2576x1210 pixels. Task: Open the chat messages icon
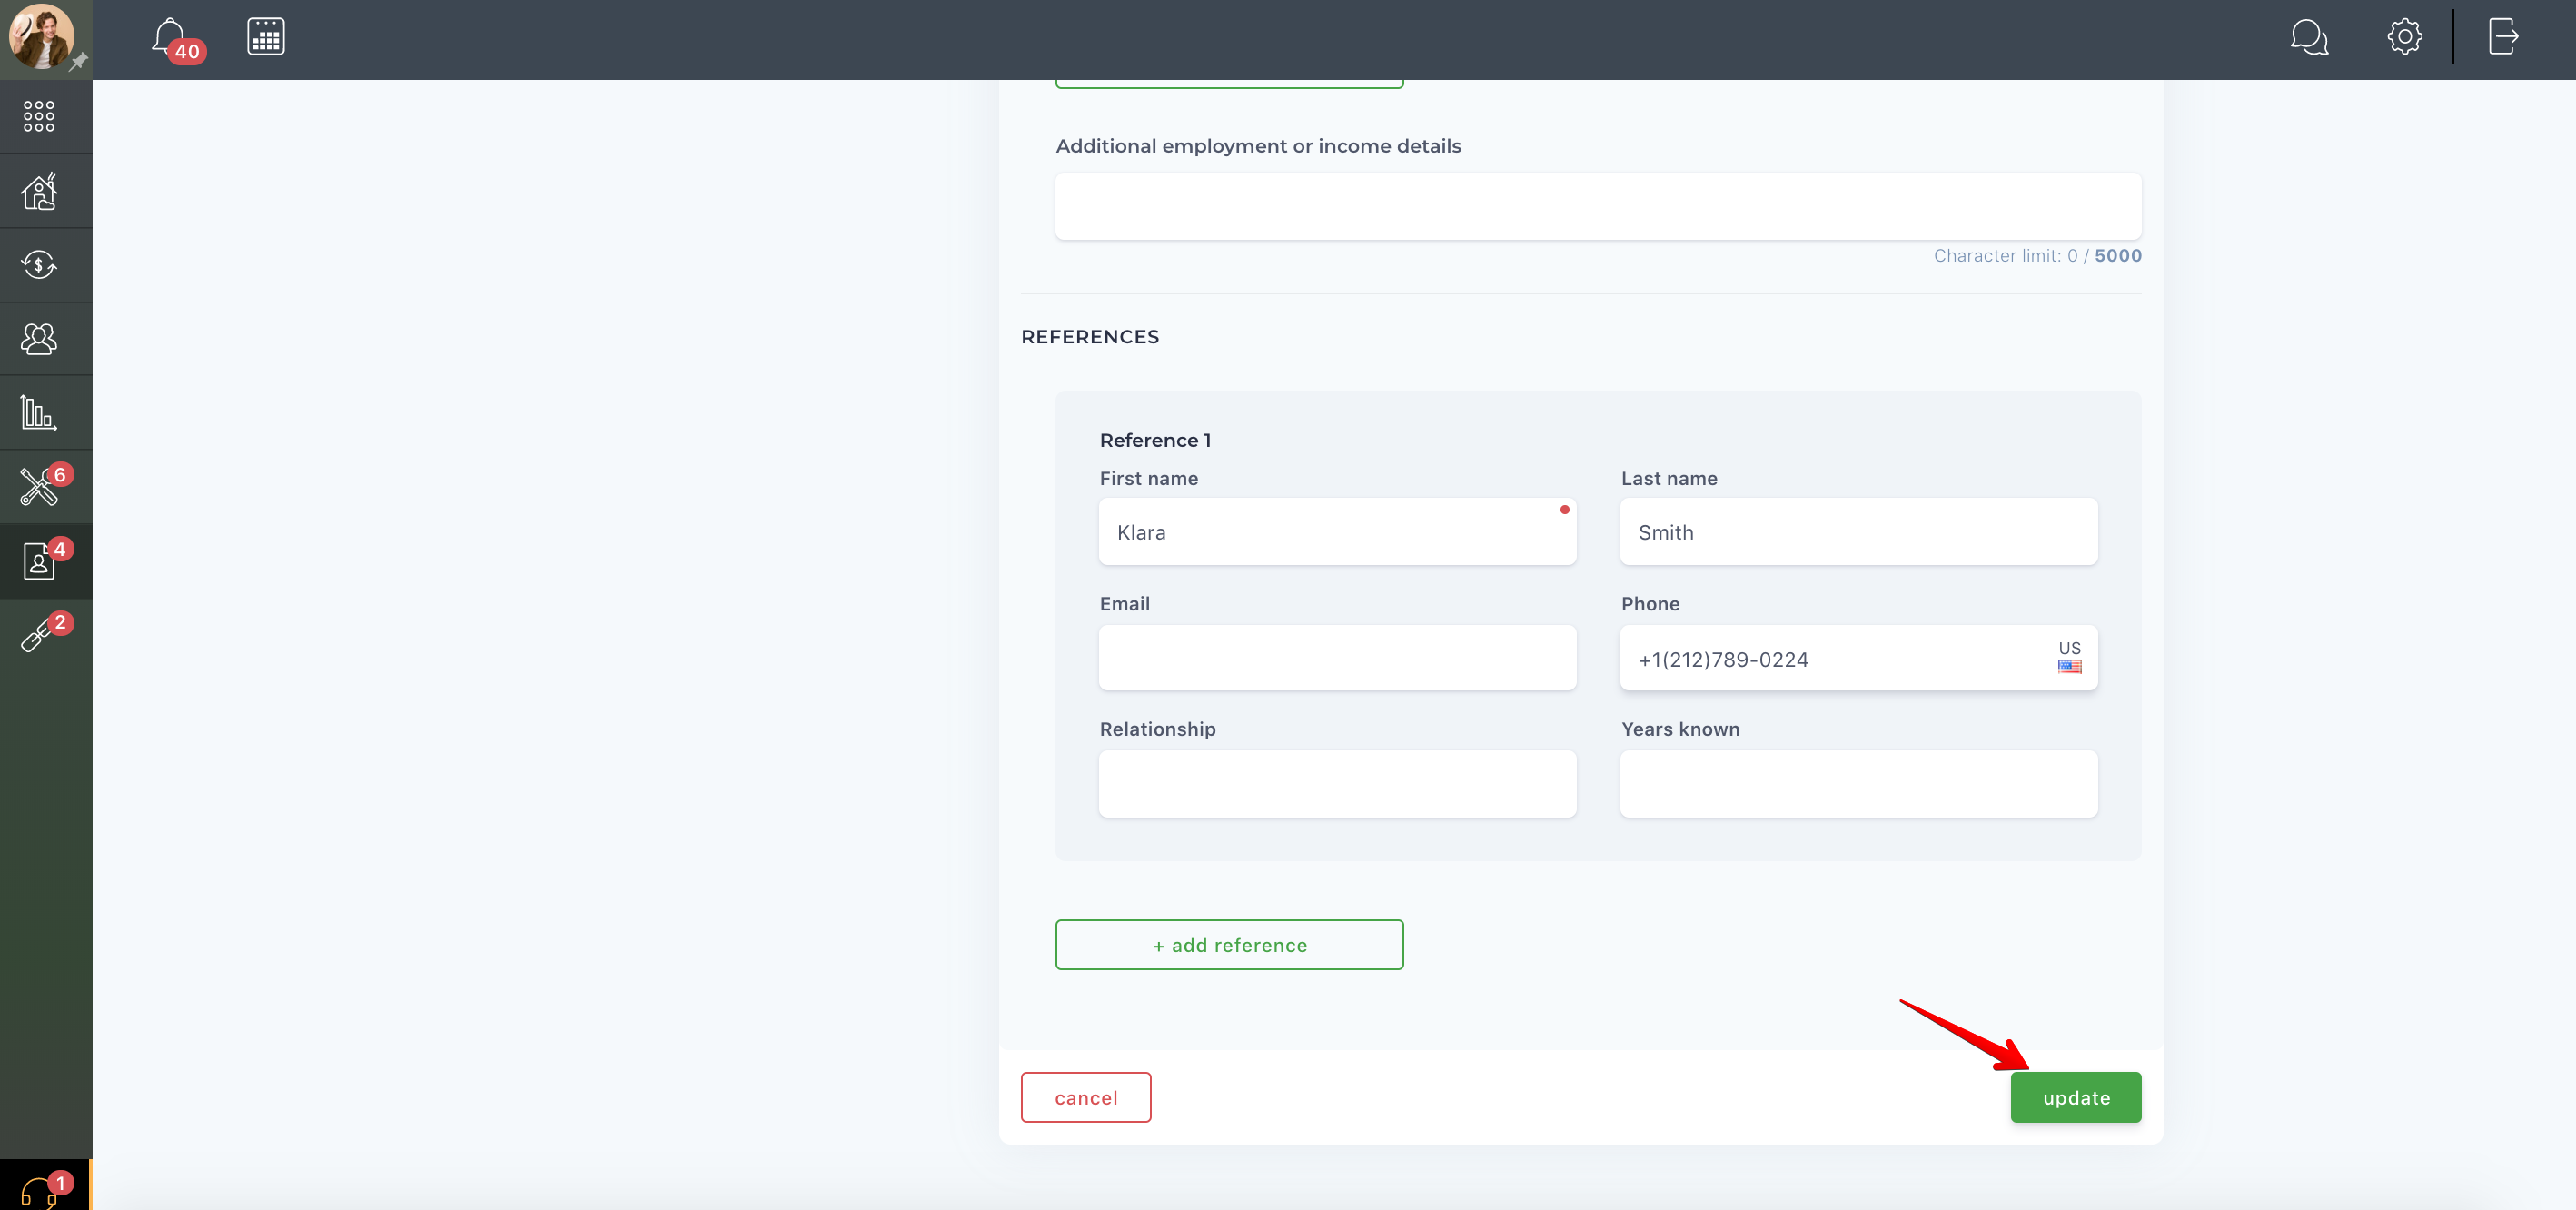2309,38
